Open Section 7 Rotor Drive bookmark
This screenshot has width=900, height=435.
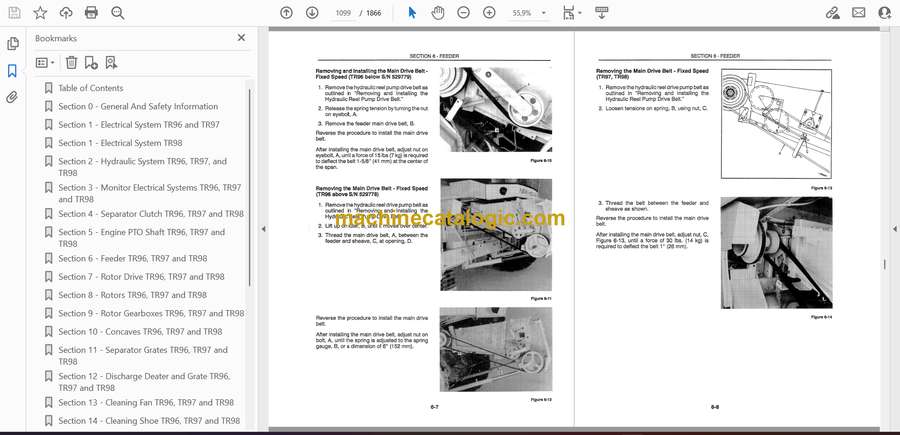coord(141,277)
